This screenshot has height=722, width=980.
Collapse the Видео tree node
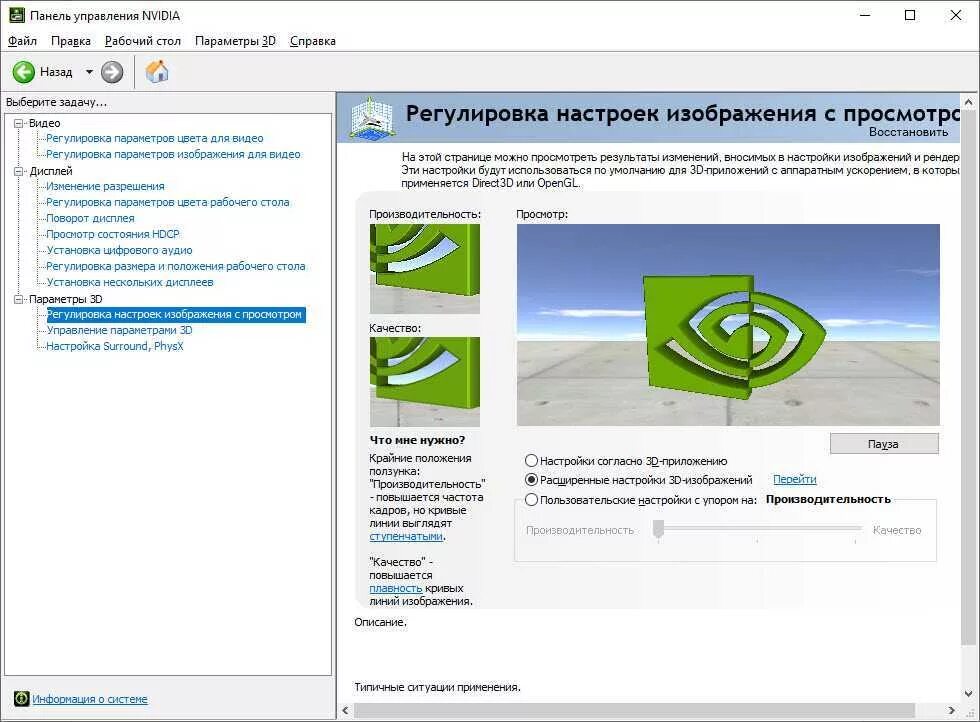(19, 123)
